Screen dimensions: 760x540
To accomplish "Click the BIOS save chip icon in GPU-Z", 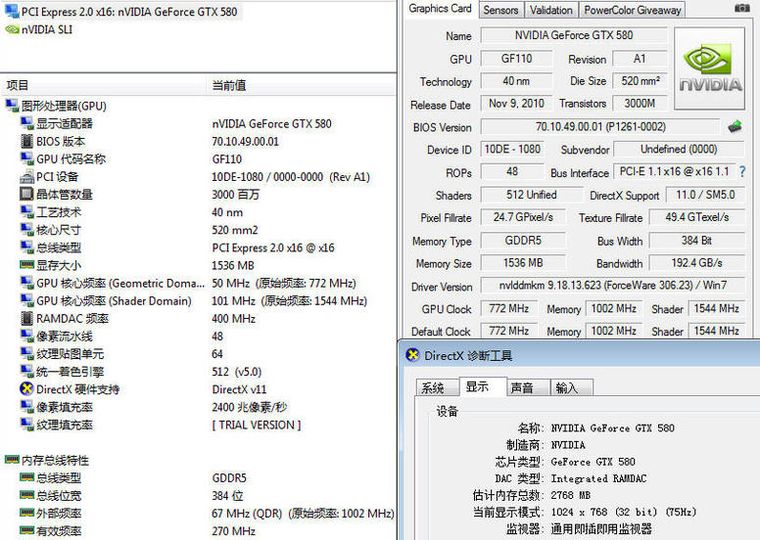I will tap(735, 127).
